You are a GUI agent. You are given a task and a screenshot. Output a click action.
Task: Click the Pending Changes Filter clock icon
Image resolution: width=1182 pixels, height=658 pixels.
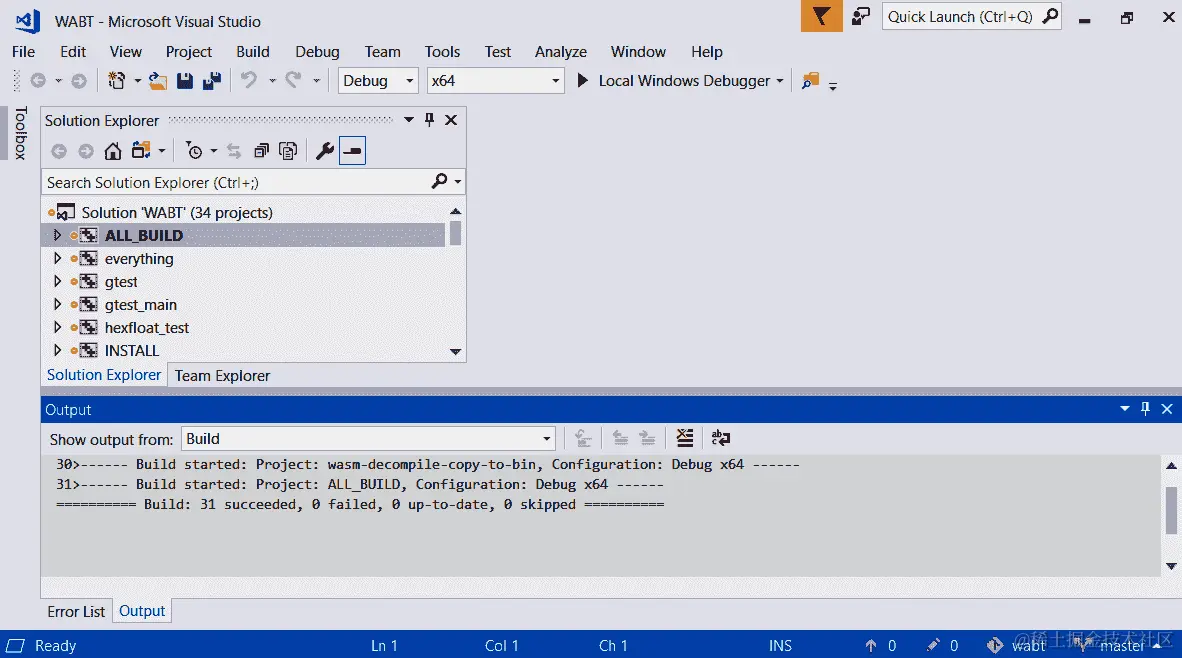194,151
